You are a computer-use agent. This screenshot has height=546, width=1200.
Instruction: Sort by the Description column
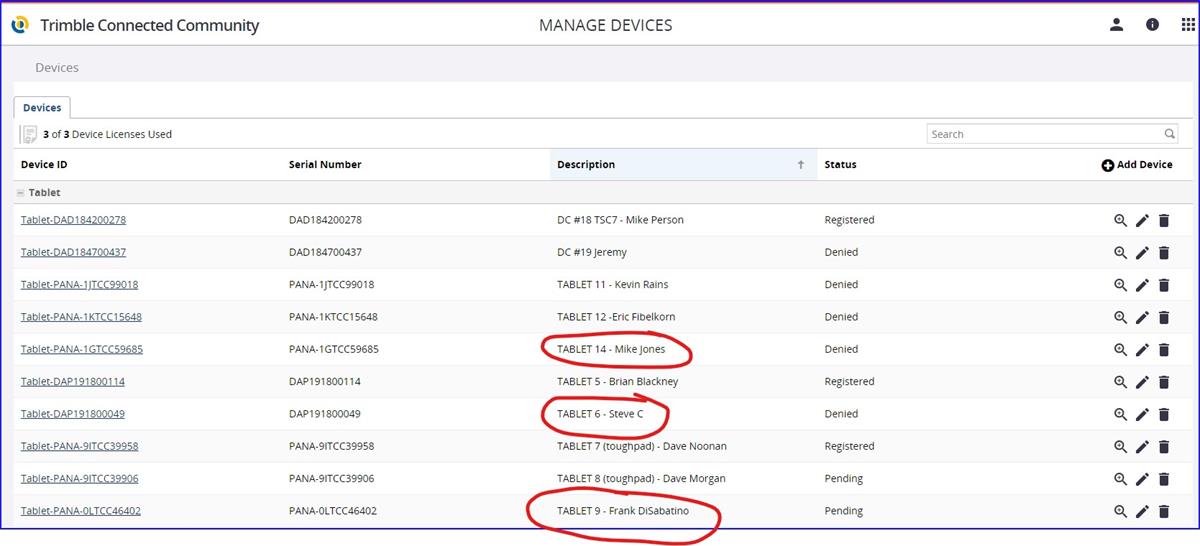coord(586,165)
